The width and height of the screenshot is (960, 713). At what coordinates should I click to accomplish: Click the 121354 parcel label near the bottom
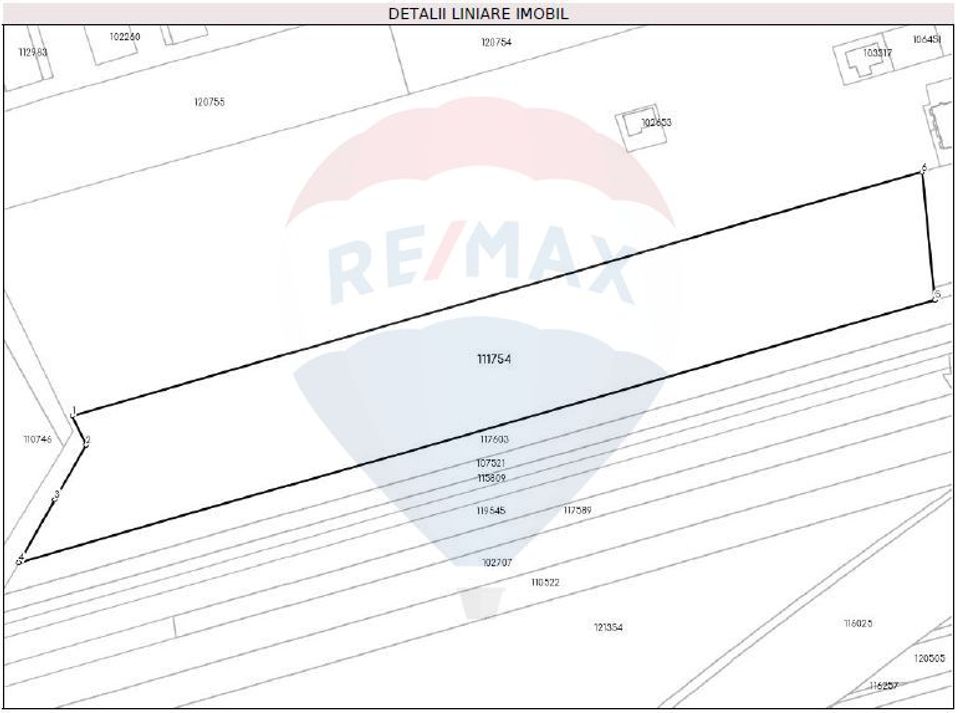[x=606, y=628]
